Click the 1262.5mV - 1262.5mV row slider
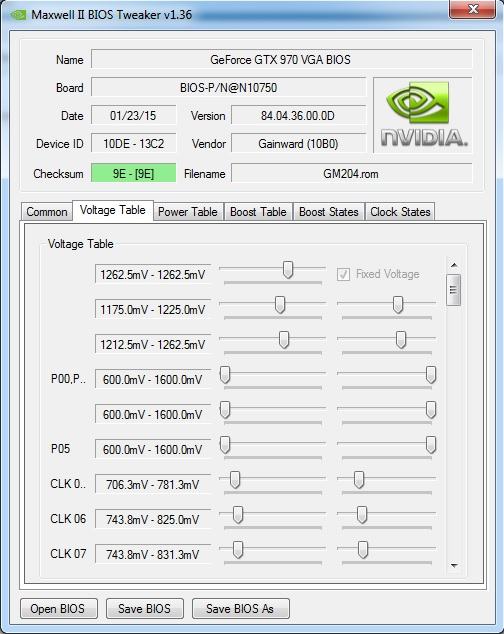Image resolution: width=504 pixels, height=634 pixels. pos(288,270)
